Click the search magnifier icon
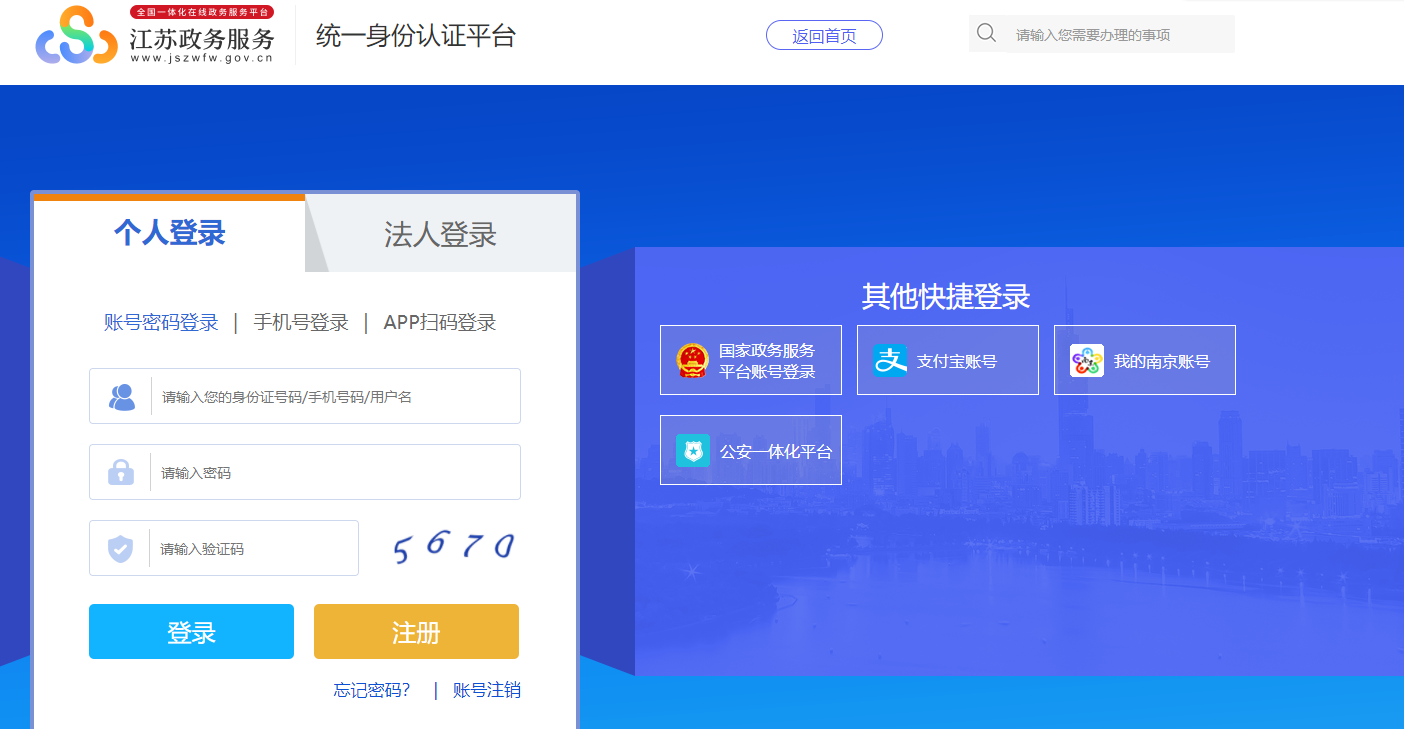 986,32
